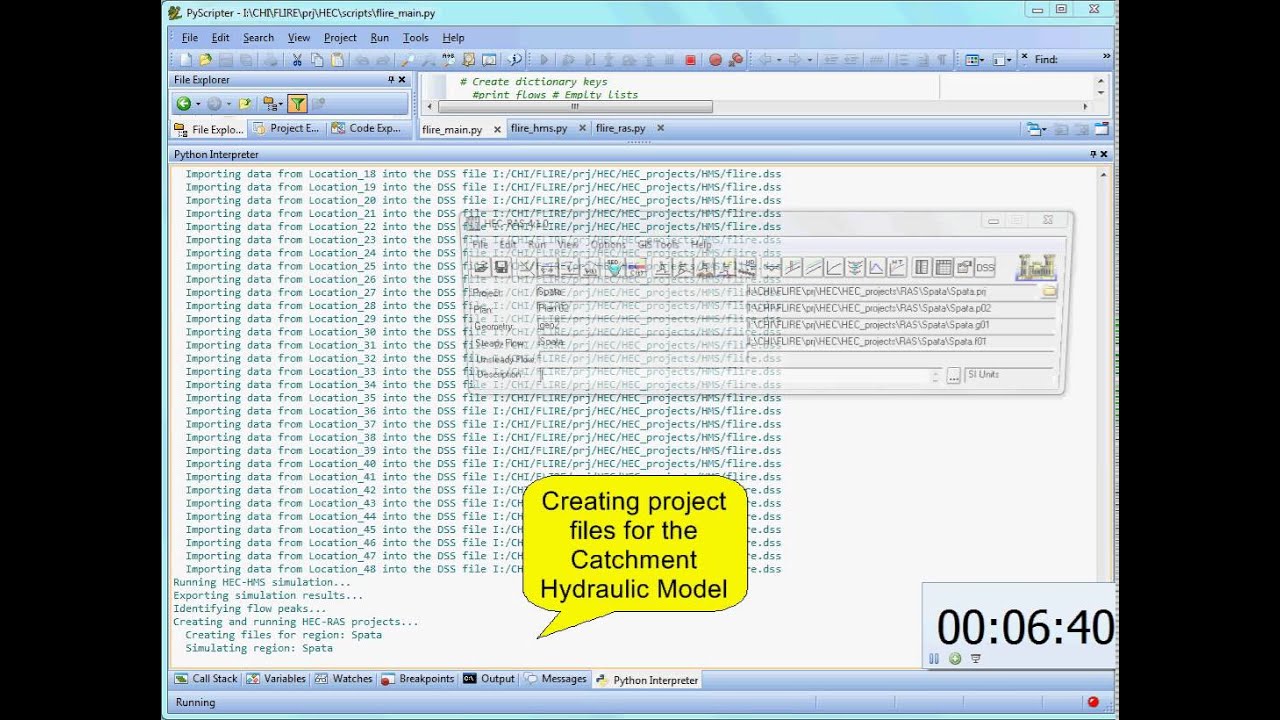The height and width of the screenshot is (720, 1280).
Task: Click the HEC-RAS summary table icon
Action: 944,267
